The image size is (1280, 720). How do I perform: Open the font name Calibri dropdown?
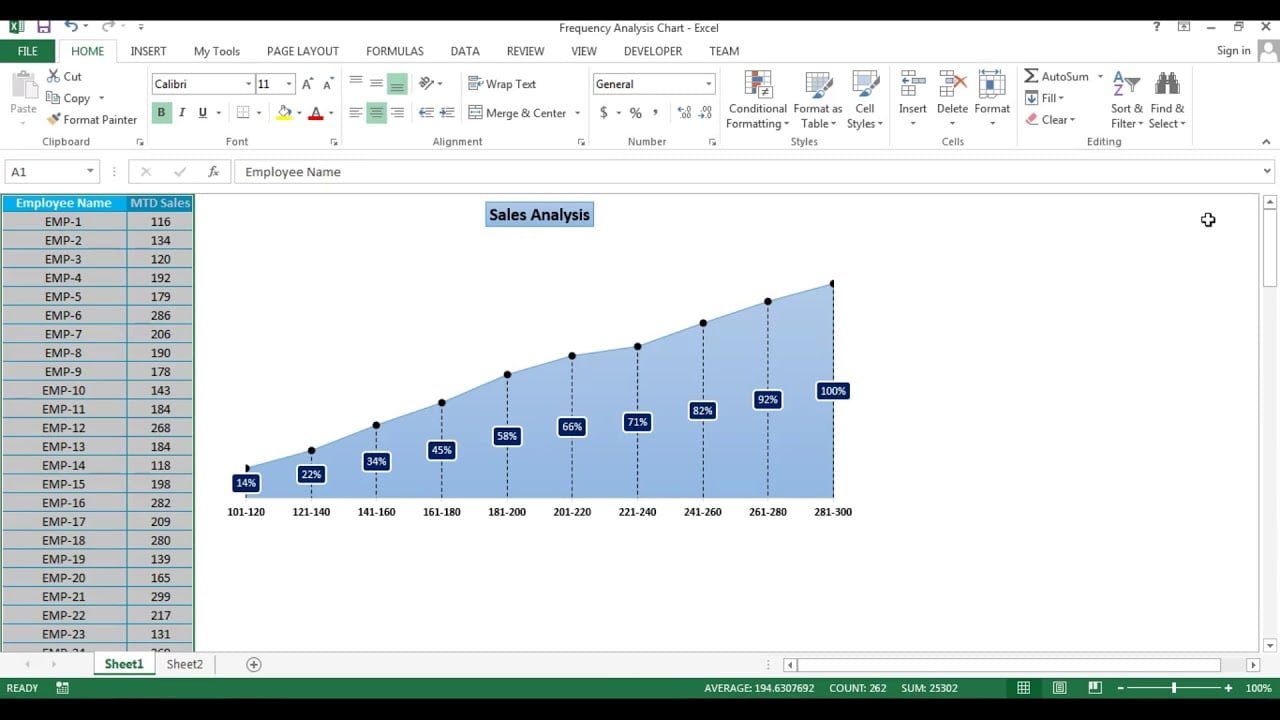click(248, 84)
